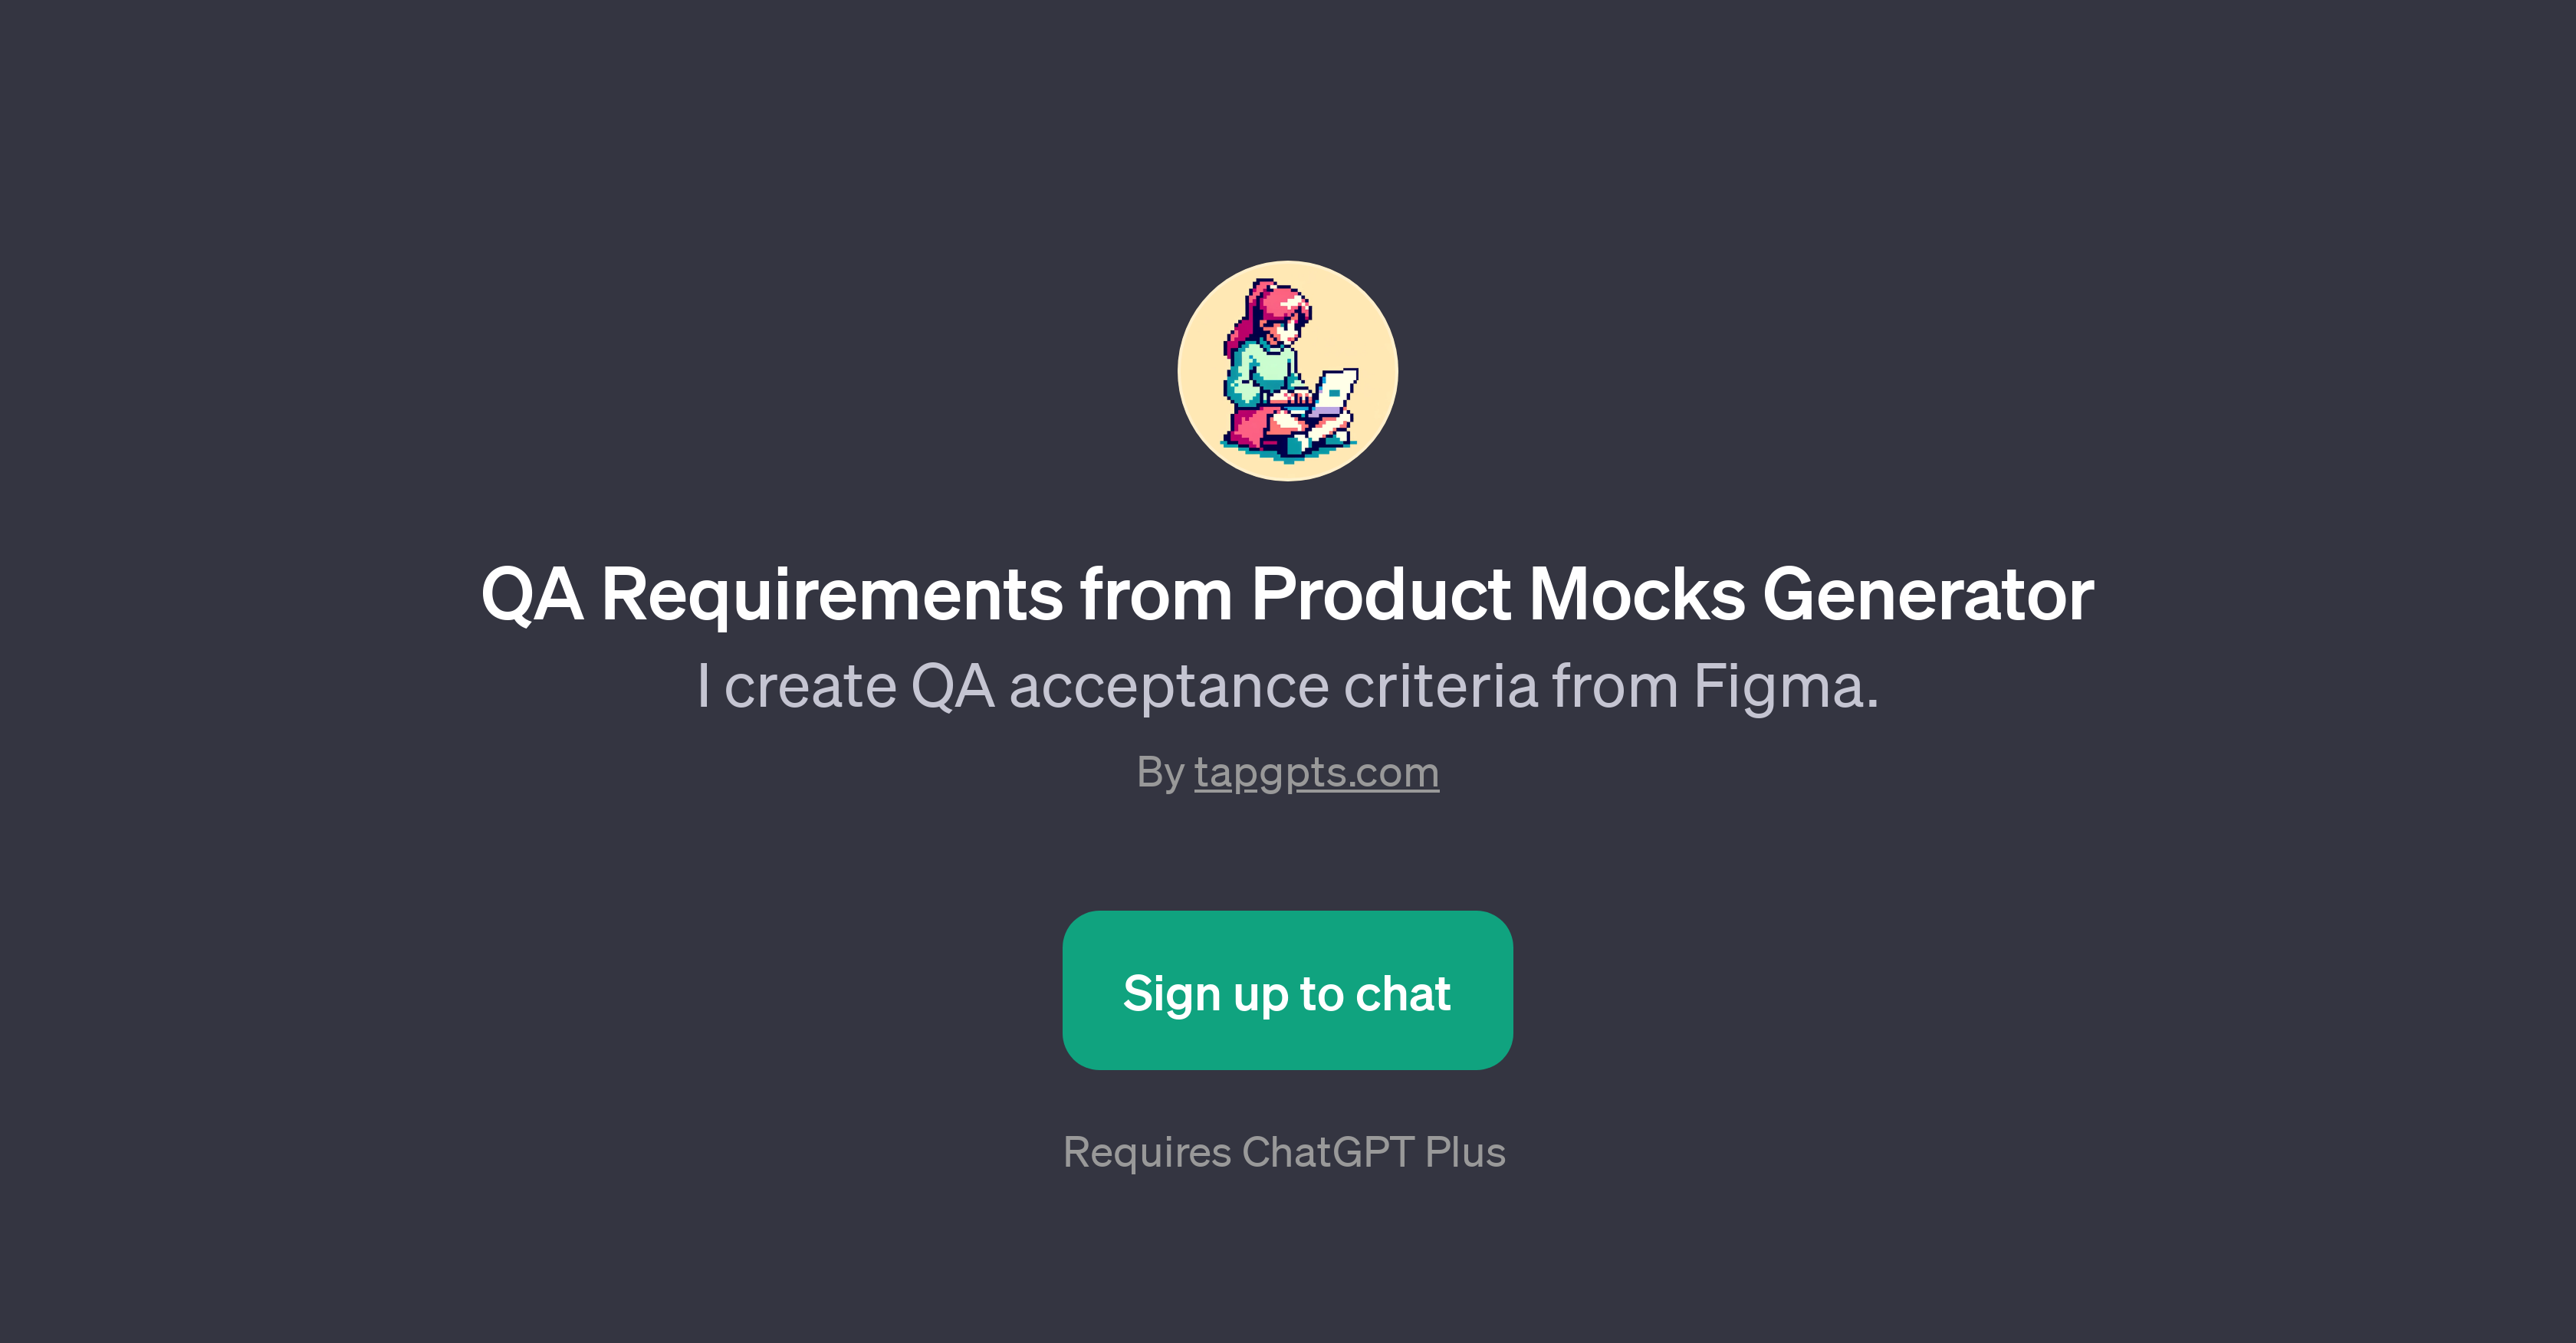The image size is (2576, 1343).
Task: Select the green signup button
Action: [x=1288, y=992]
